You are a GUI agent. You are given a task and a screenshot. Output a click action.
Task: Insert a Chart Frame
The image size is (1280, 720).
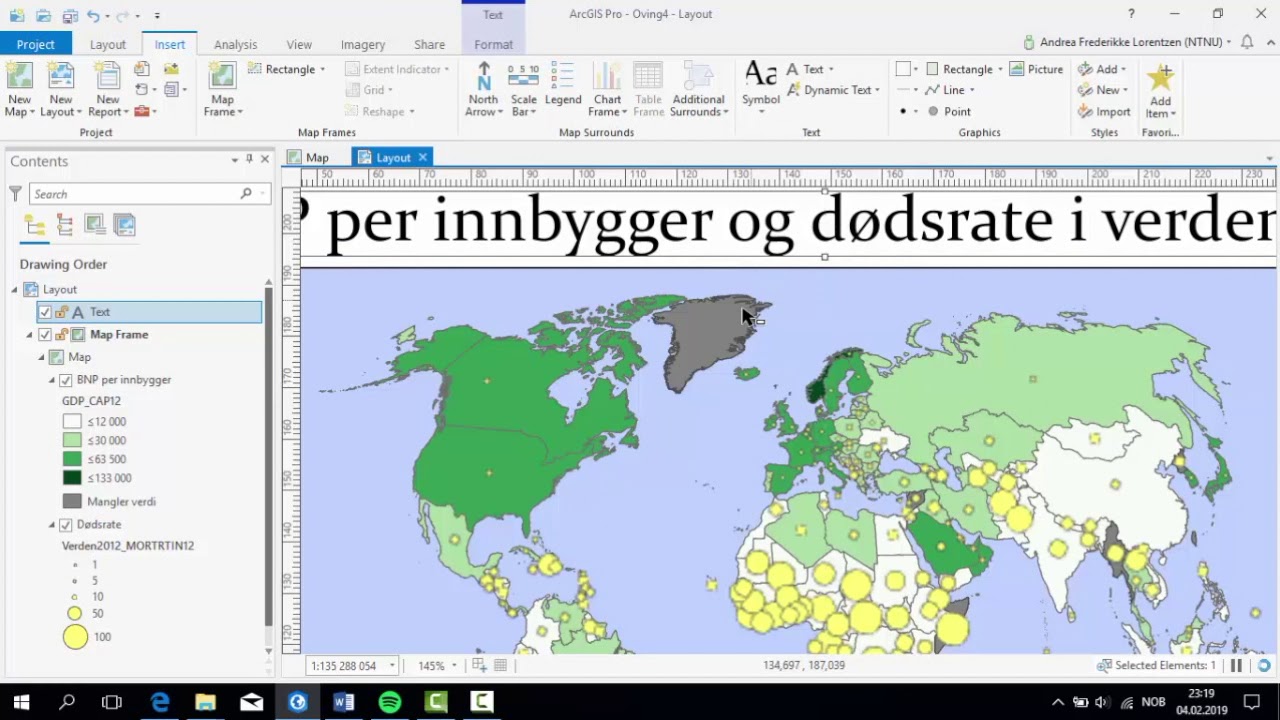click(607, 89)
